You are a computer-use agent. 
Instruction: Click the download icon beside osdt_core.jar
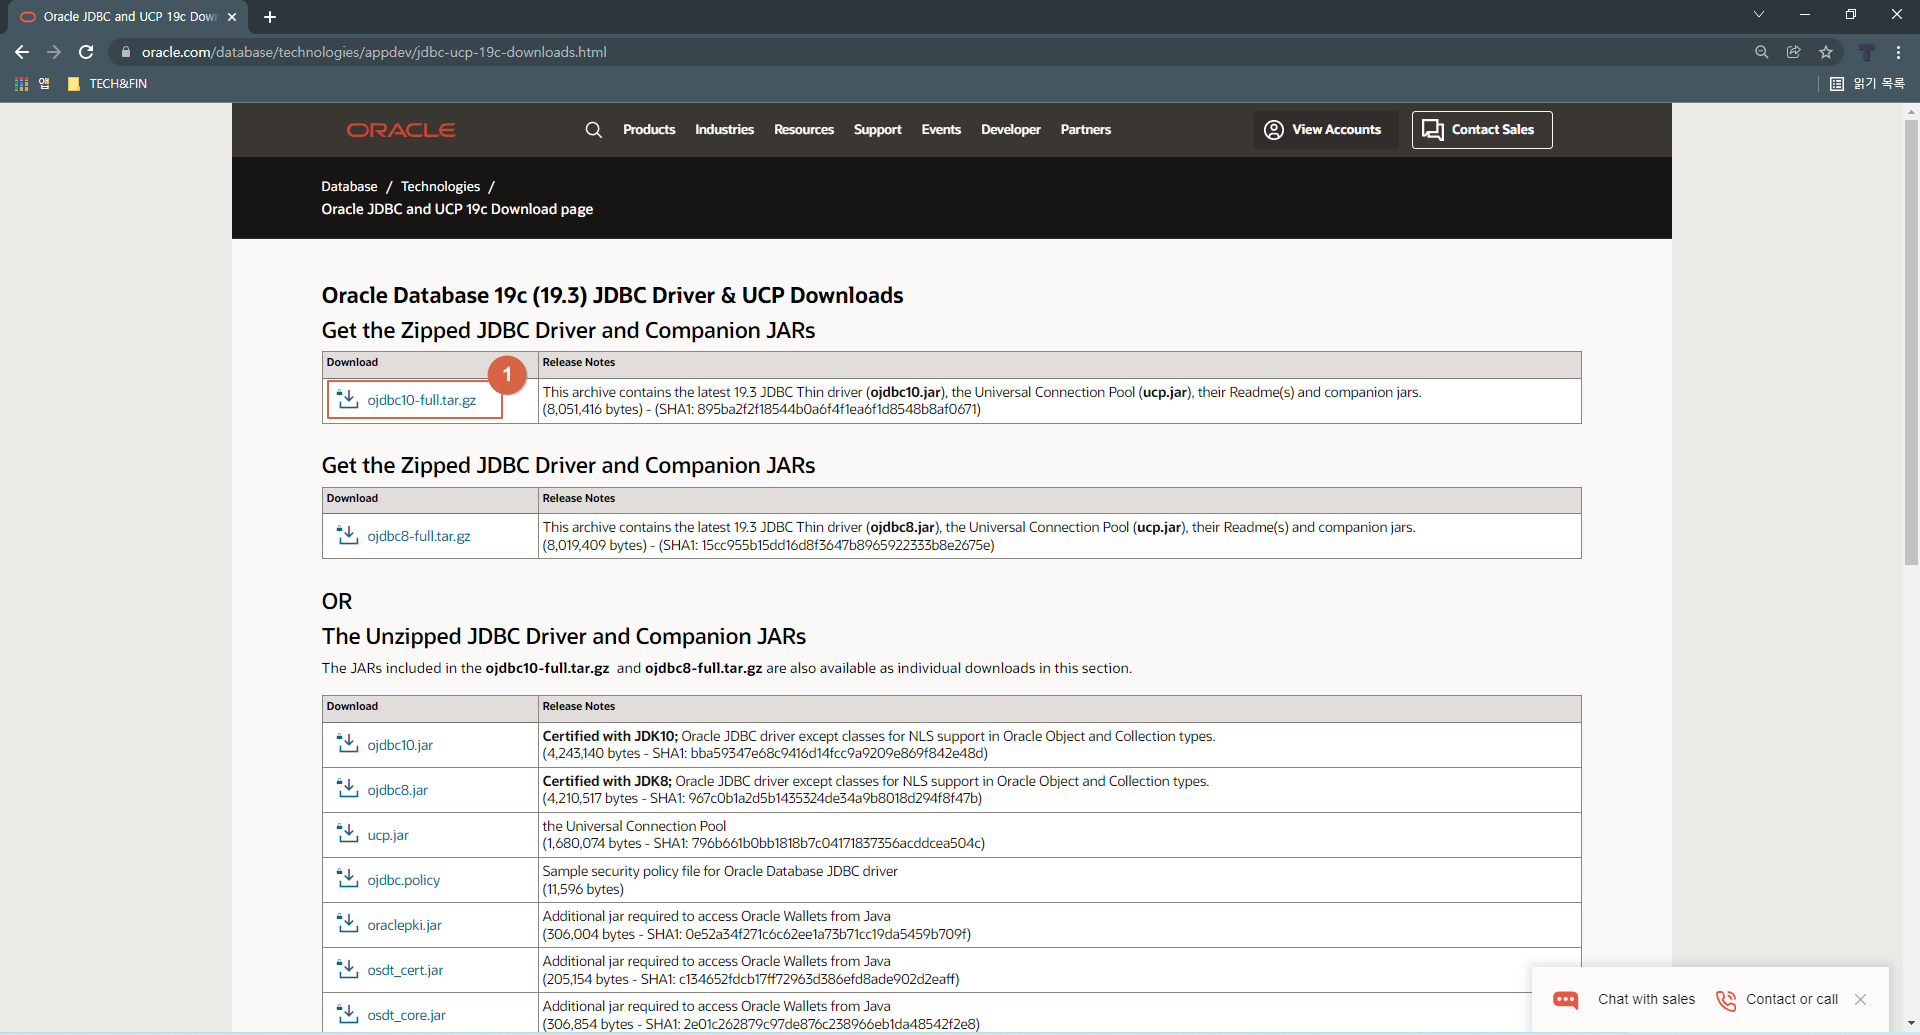pos(348,1014)
